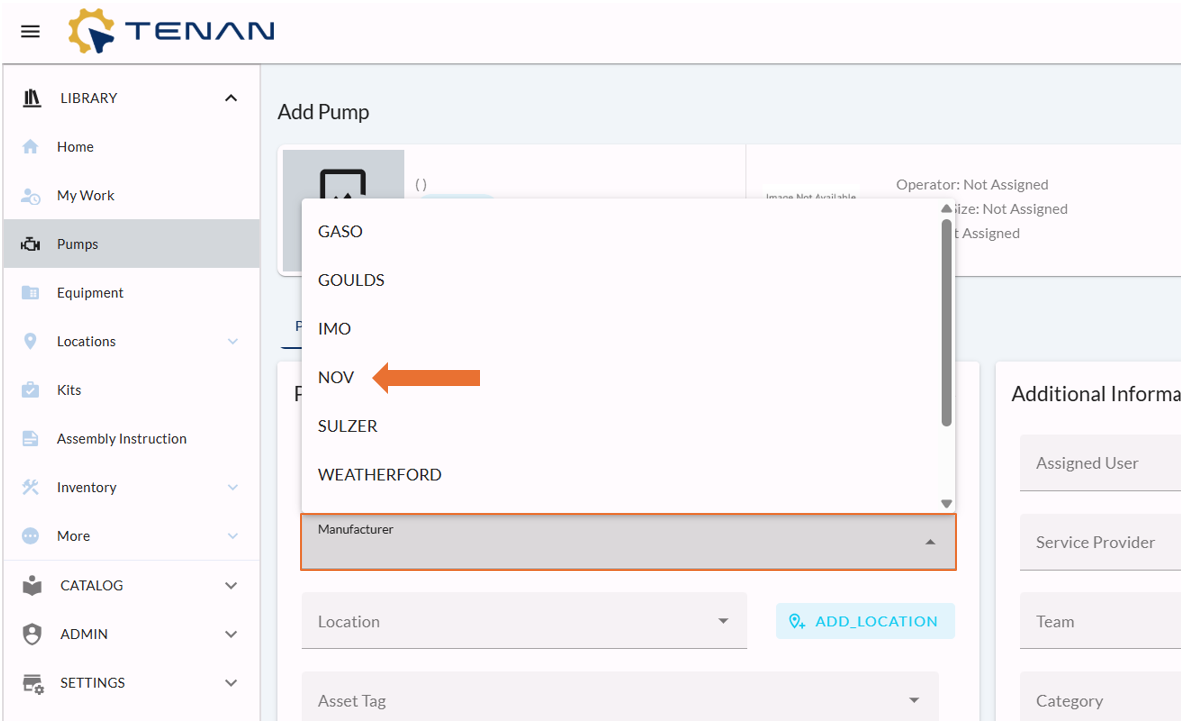The width and height of the screenshot is (1182, 727).
Task: Click the Manufacturer field label
Action: click(355, 529)
